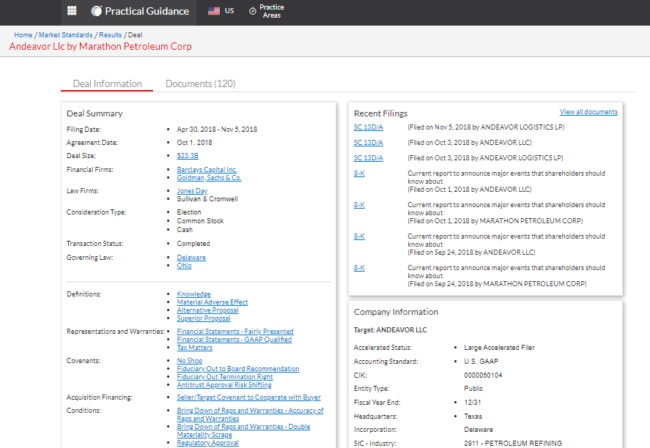
Task: Open the No Shop covenant link
Action: (x=189, y=361)
